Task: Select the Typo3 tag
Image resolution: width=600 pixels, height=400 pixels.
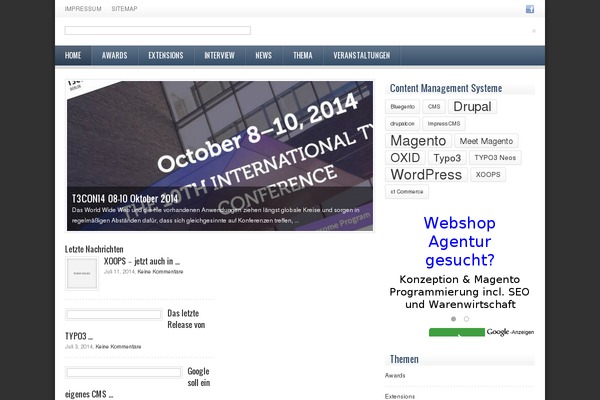Action: click(x=447, y=158)
